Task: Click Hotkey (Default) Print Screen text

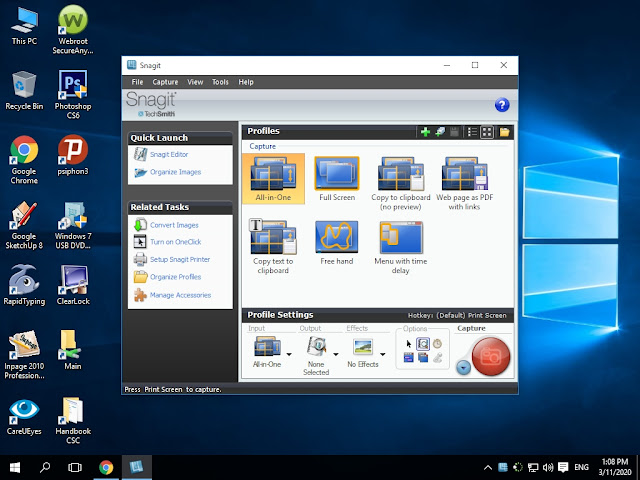Action: click(457, 316)
